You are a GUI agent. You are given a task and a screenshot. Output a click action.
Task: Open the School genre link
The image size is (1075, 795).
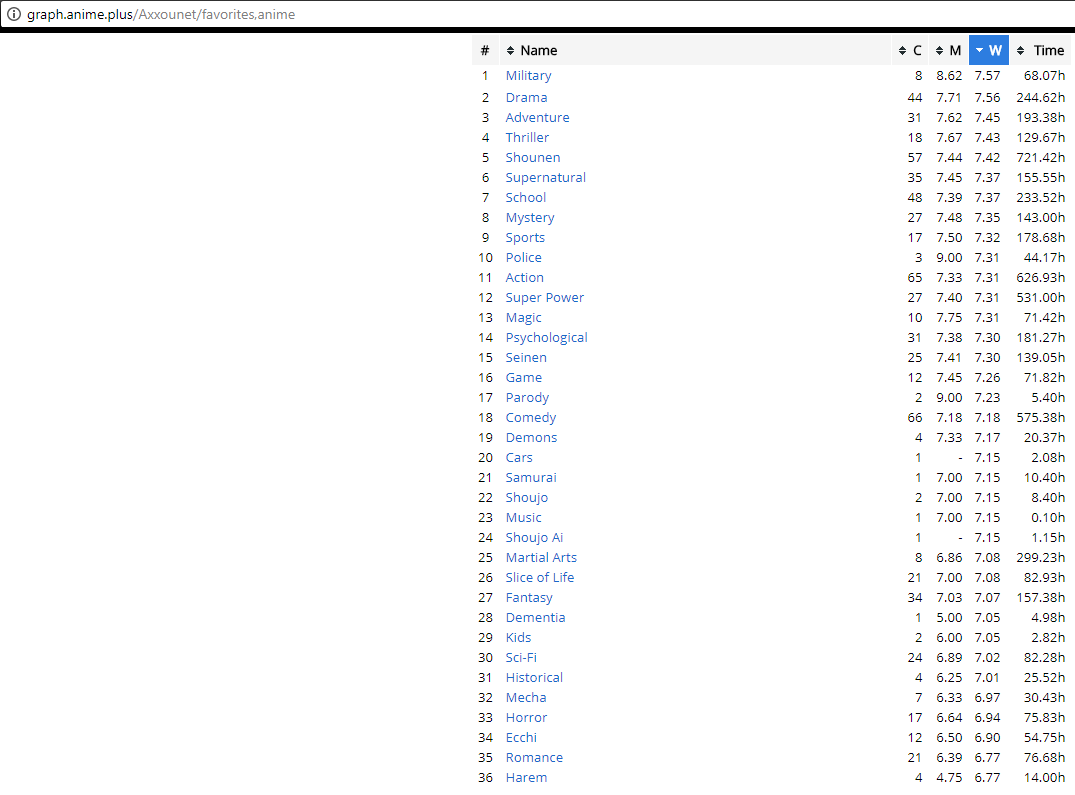pos(525,197)
